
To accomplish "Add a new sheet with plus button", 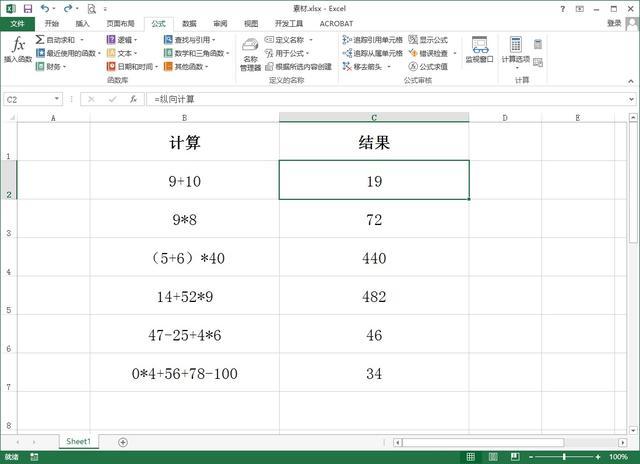I will coord(123,442).
